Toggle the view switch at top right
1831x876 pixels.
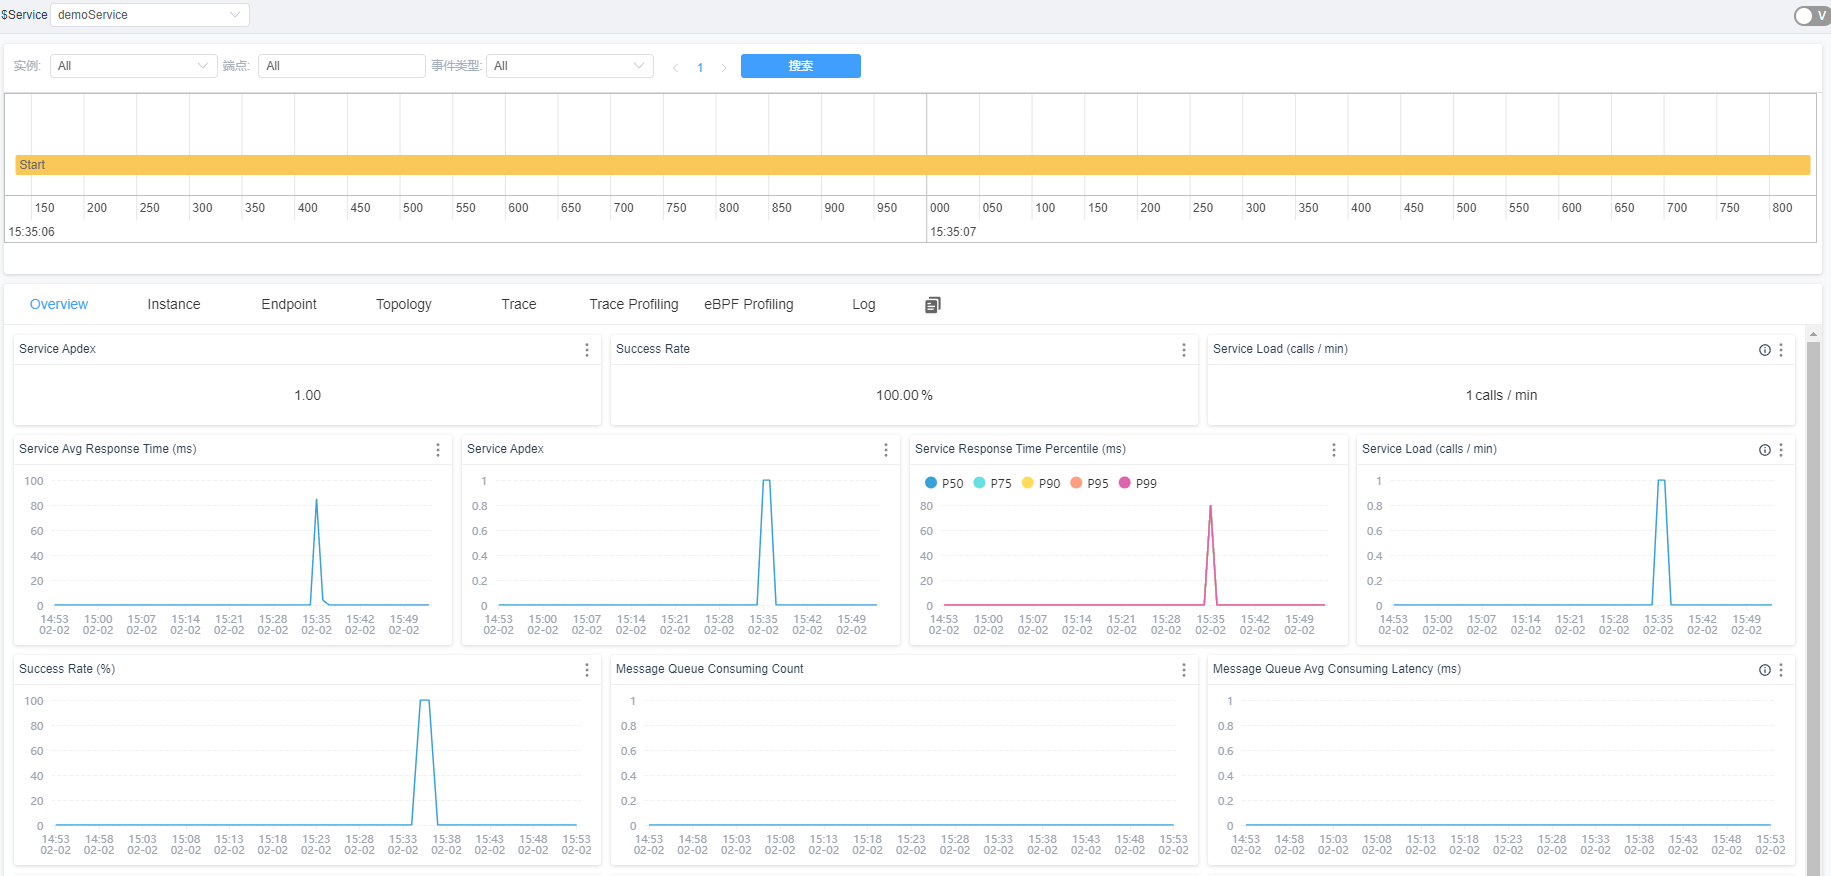[x=1808, y=15]
